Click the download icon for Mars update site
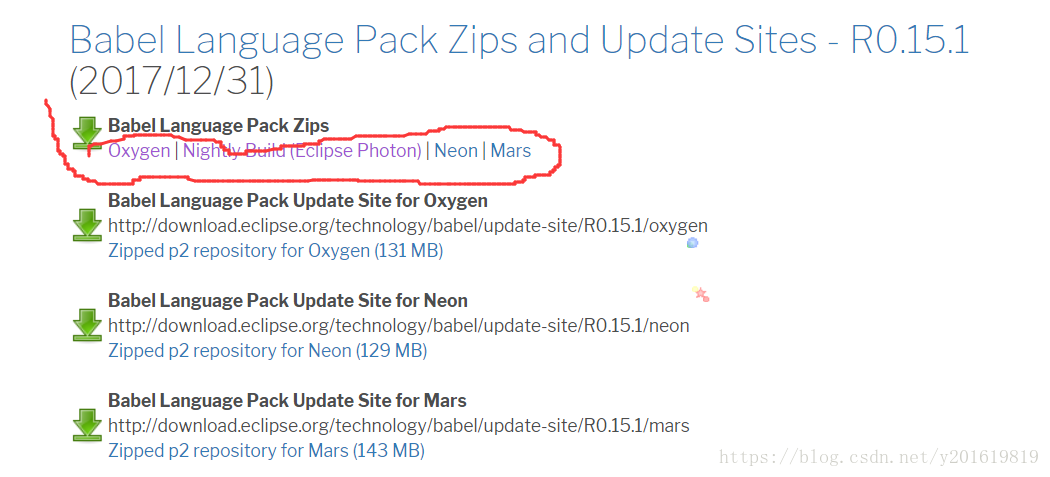 [x=88, y=424]
